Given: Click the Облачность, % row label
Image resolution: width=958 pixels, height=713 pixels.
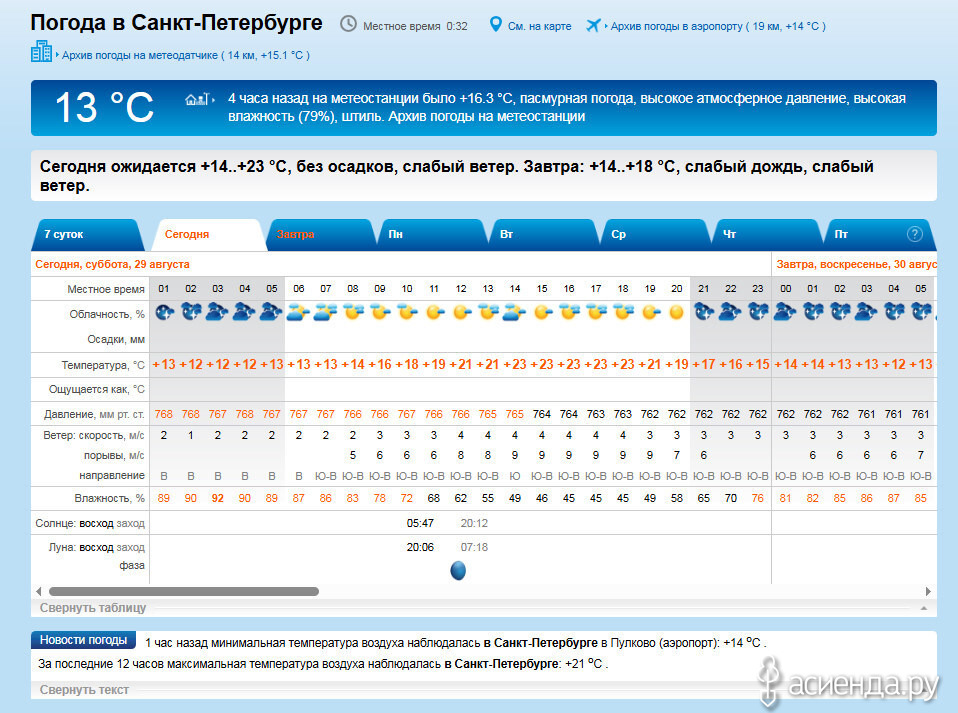Looking at the screenshot, I should click(107, 314).
